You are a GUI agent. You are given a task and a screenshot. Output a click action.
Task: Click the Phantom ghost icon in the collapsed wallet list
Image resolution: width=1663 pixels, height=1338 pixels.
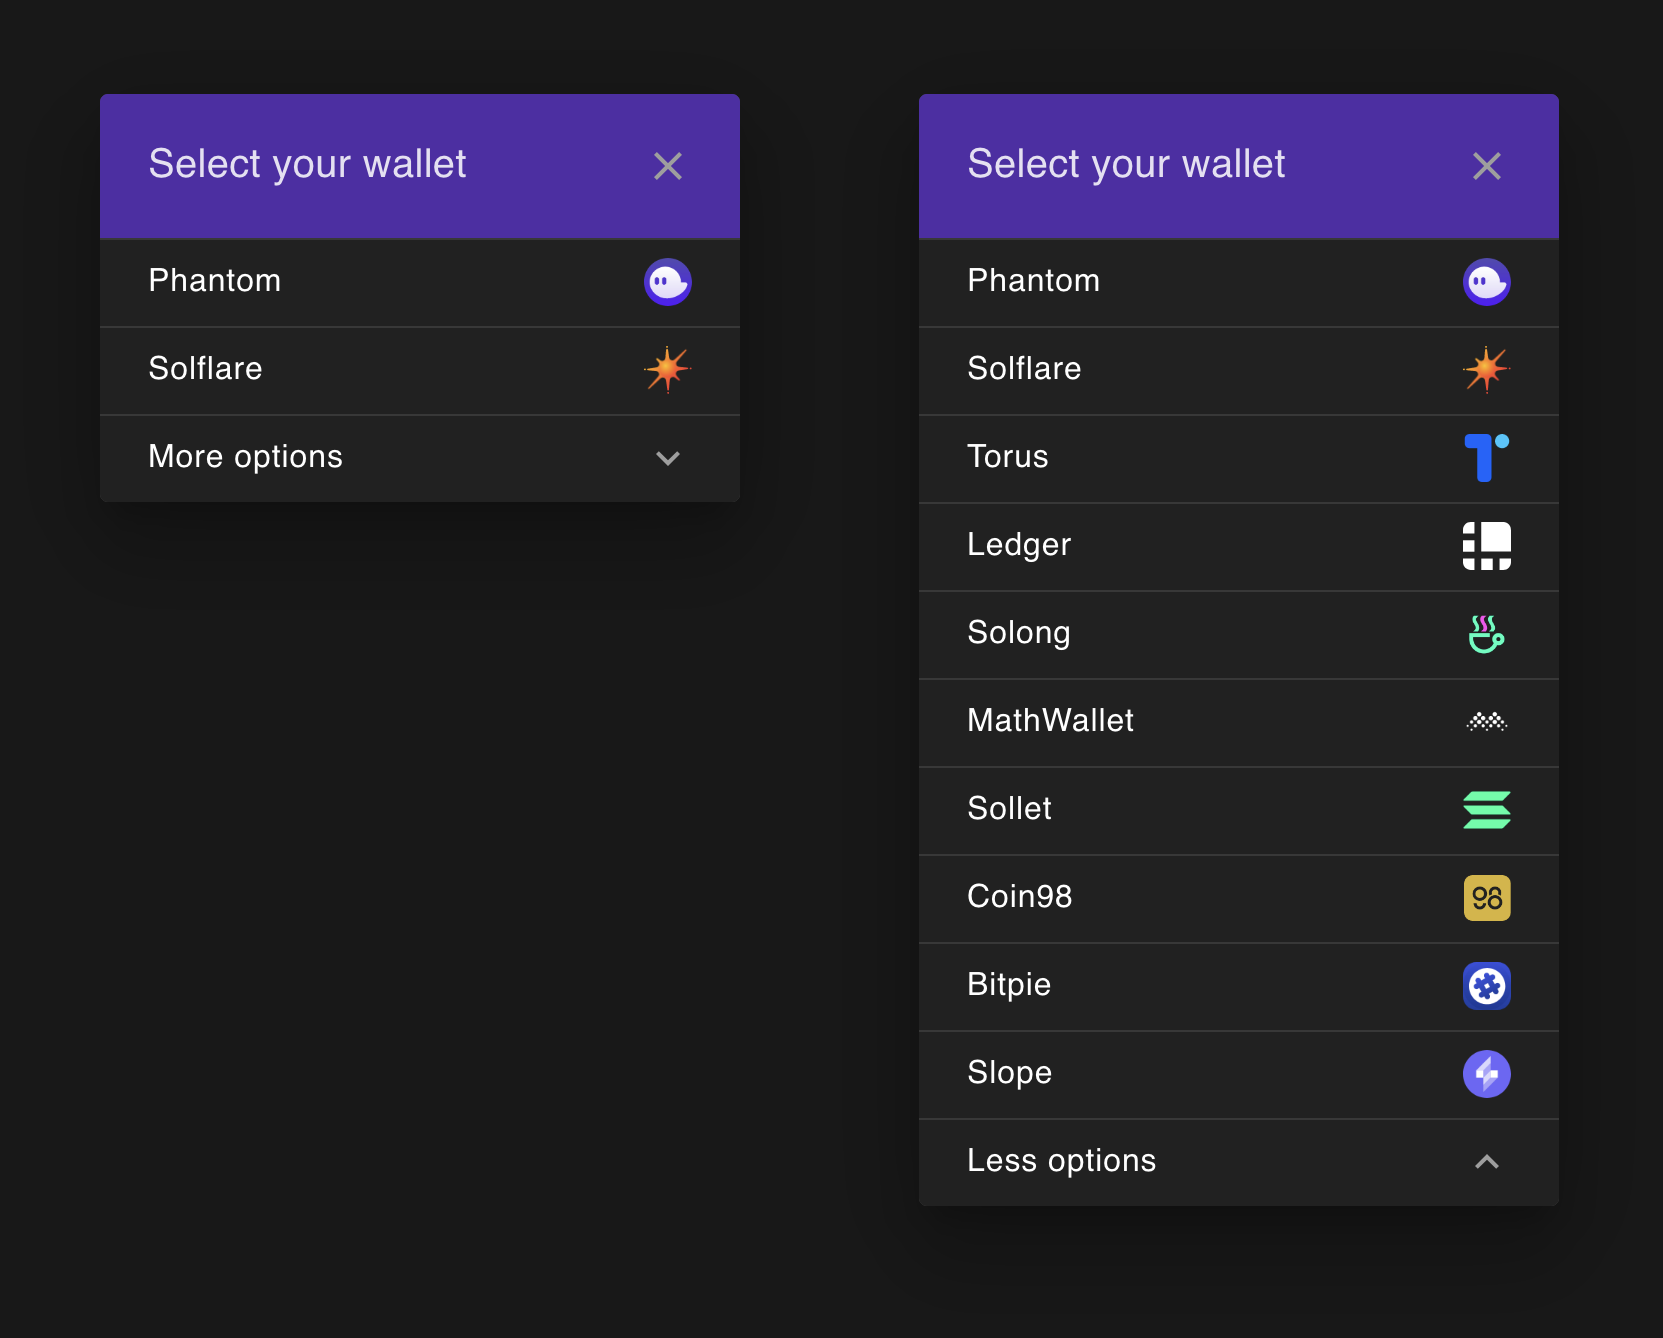coord(668,282)
